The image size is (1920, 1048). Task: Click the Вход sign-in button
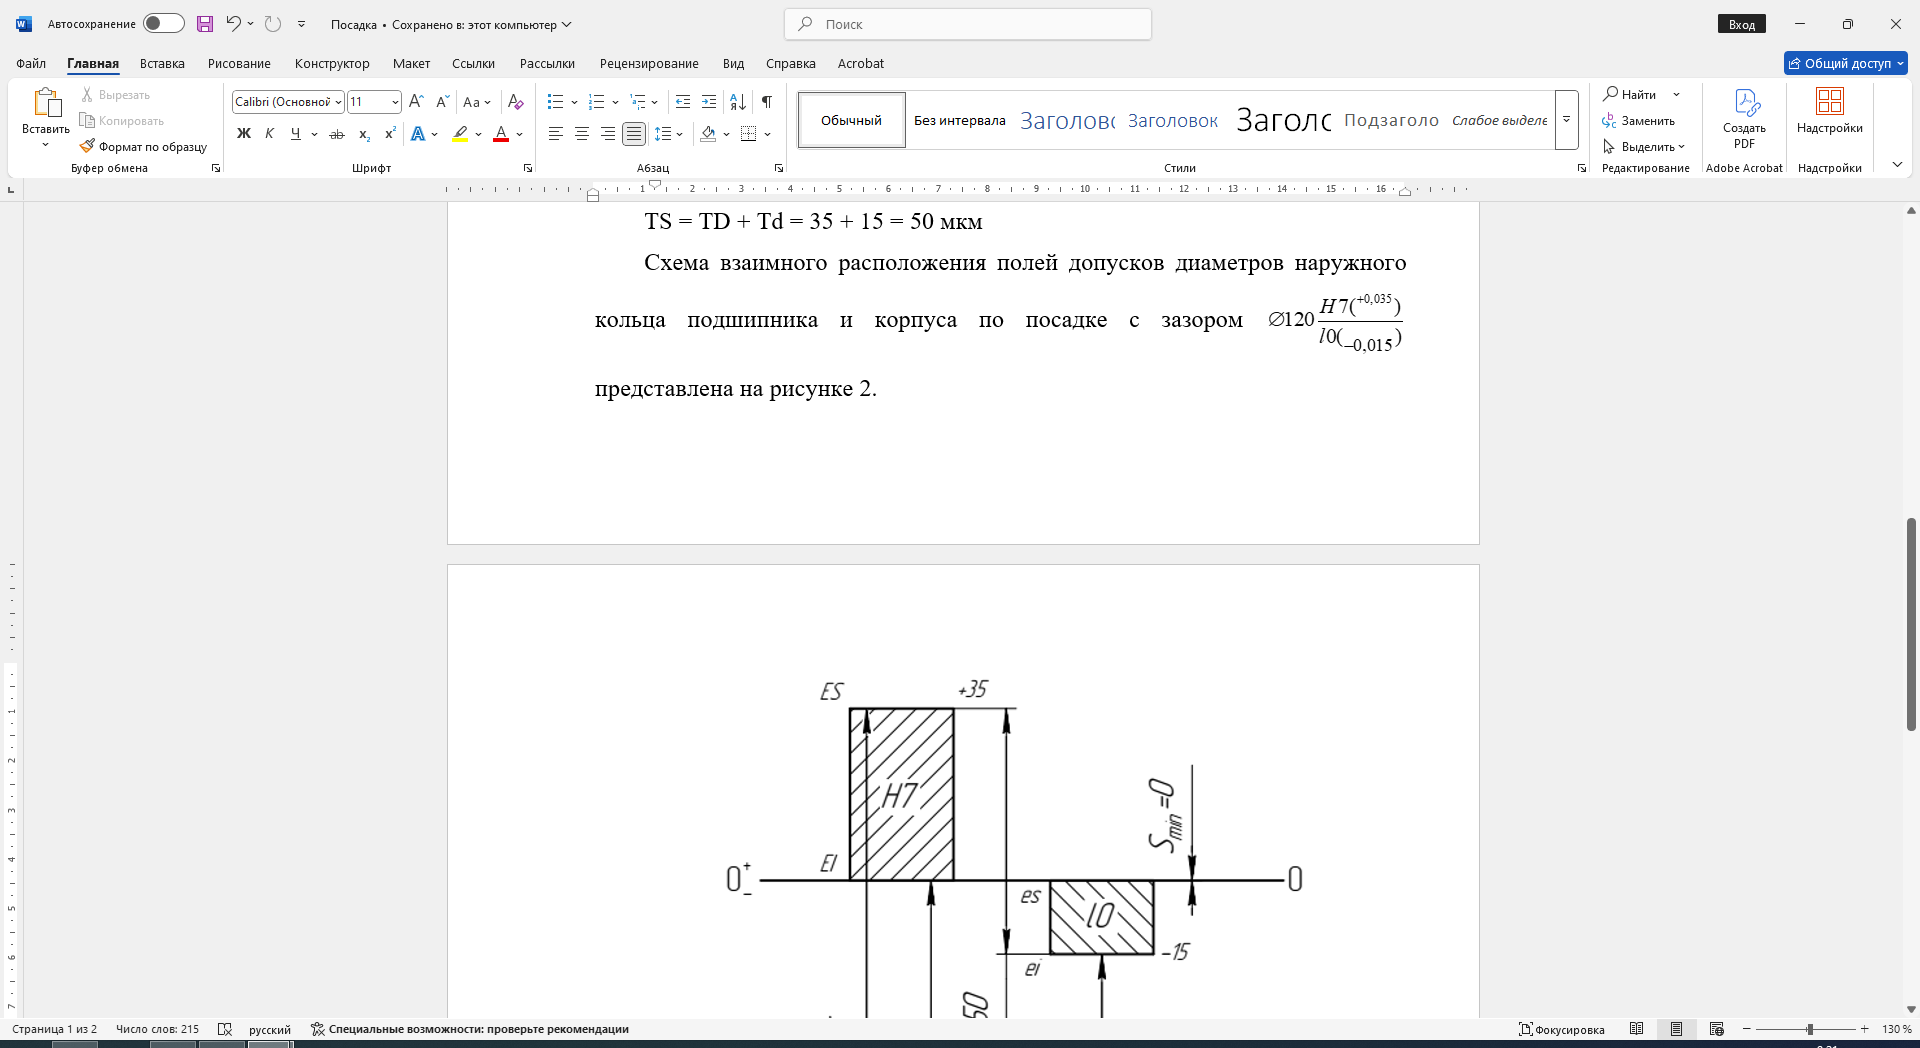pos(1742,24)
